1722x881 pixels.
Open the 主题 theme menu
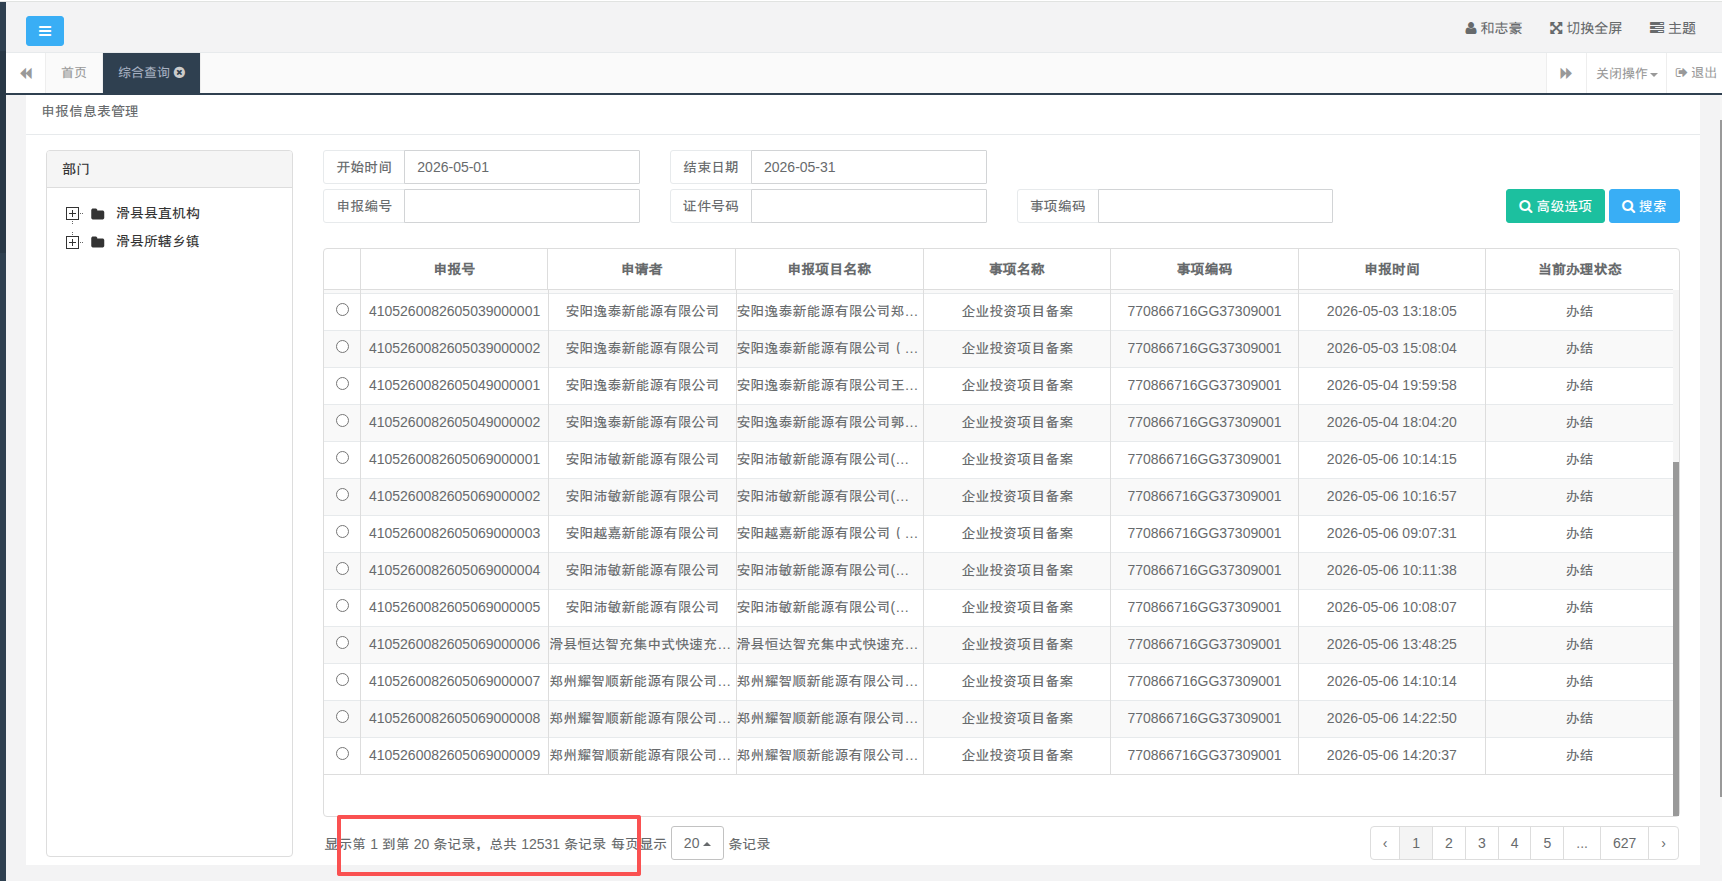tap(1673, 28)
